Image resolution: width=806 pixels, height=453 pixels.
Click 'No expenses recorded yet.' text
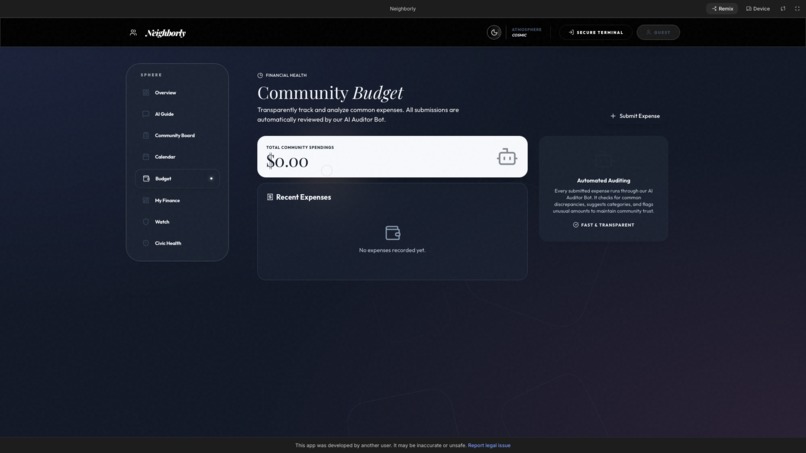coord(392,250)
